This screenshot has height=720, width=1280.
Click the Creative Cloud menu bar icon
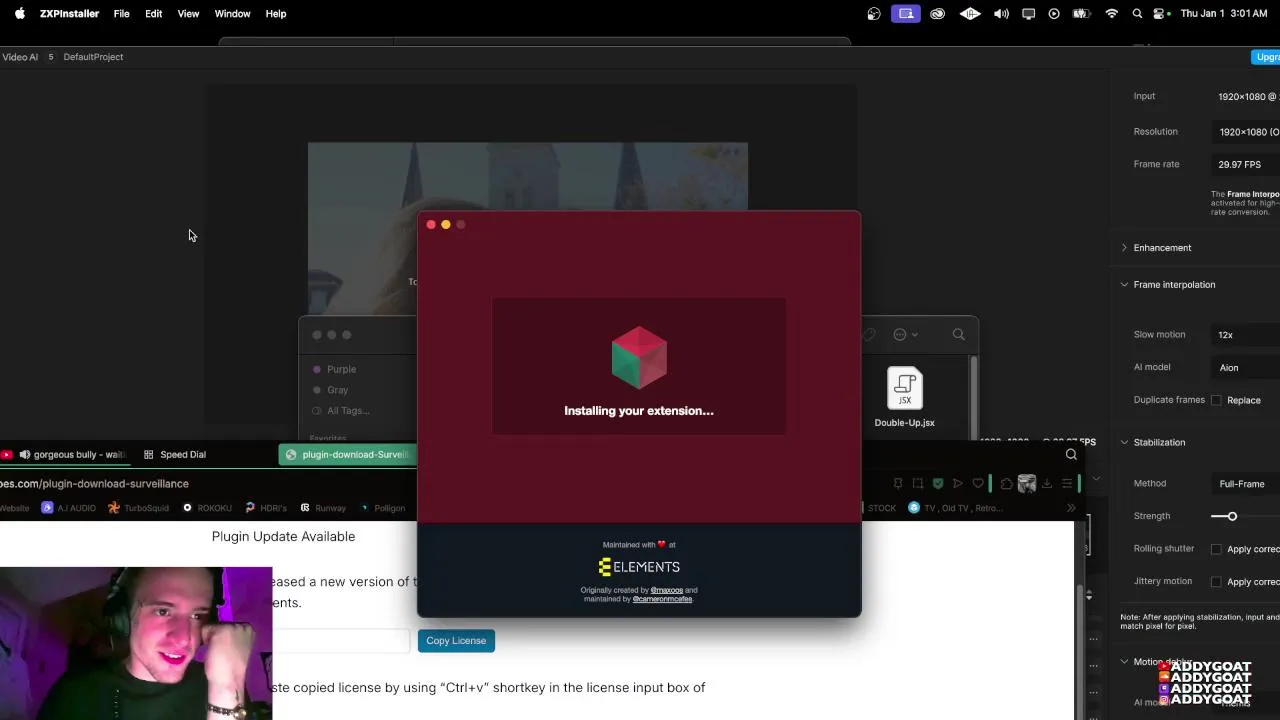937,14
